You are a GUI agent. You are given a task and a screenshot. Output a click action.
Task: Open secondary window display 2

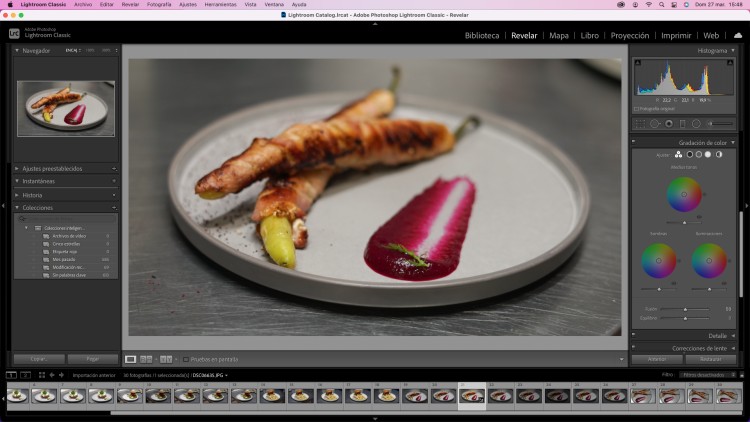(26, 375)
